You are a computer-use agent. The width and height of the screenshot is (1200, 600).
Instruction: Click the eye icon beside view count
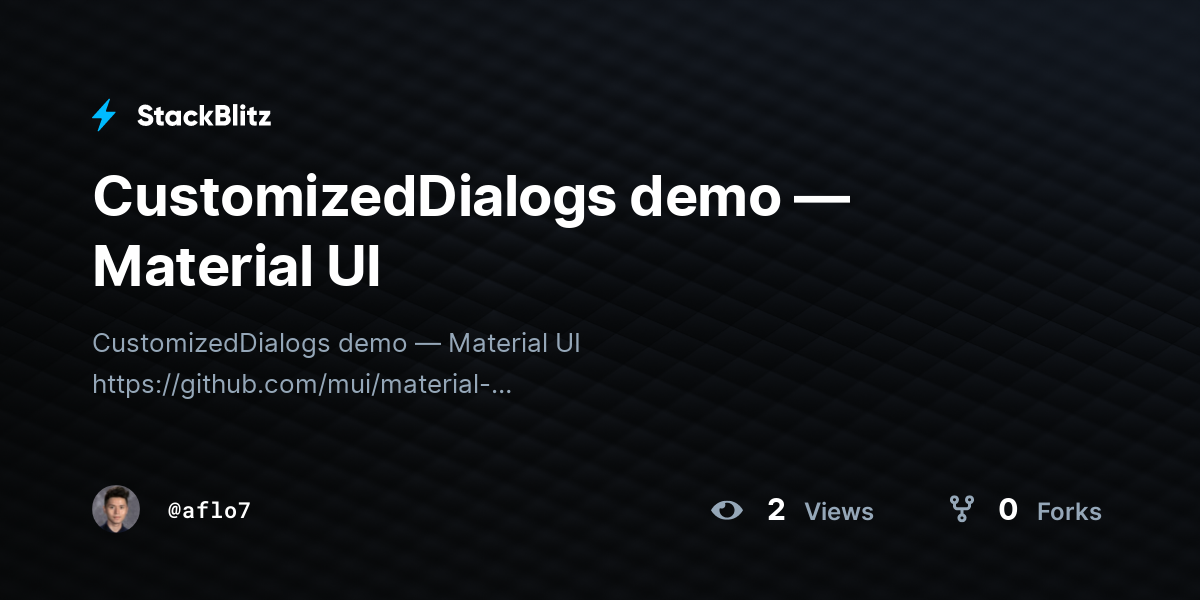[x=727, y=511]
